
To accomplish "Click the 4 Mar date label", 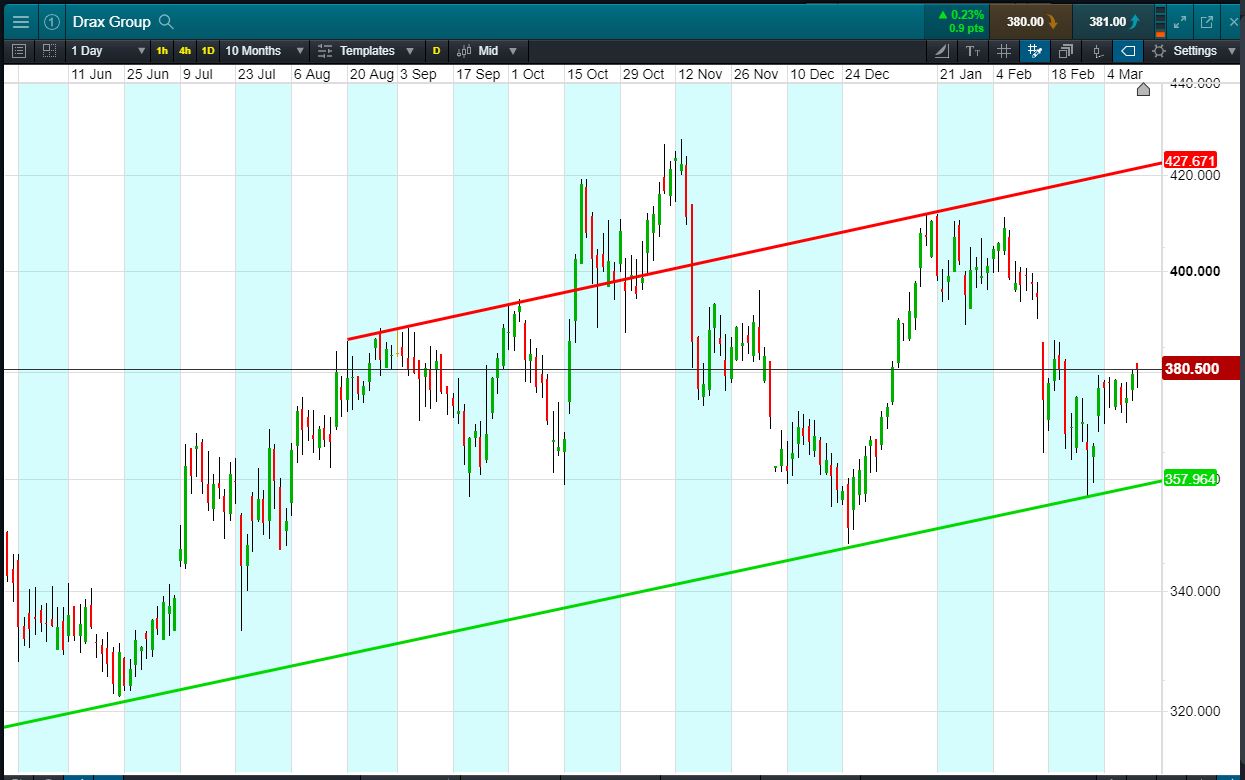I will point(1124,74).
